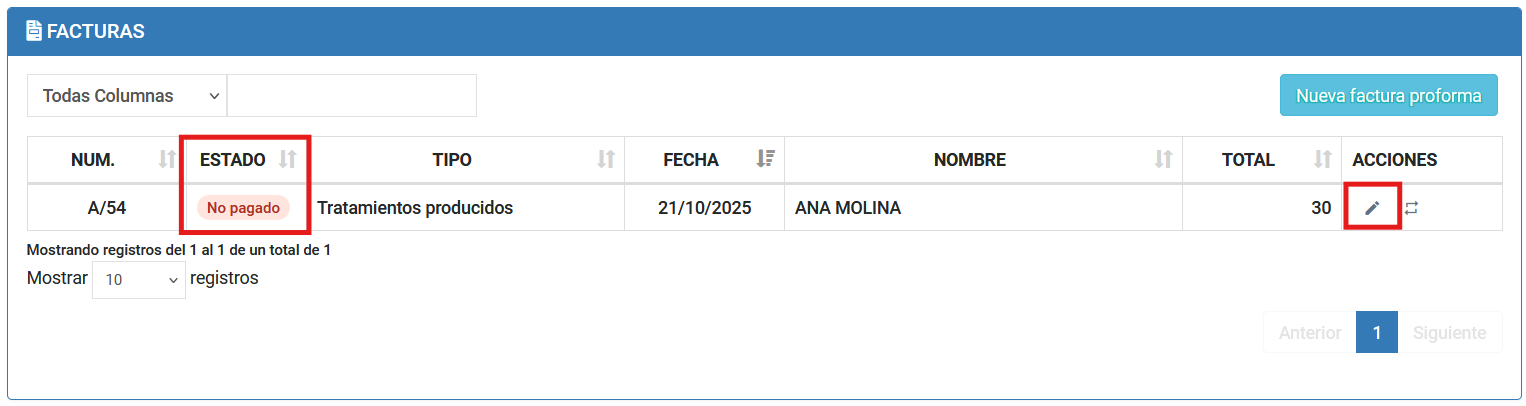
Task: Select the A/54 invoice number cell
Action: tap(107, 208)
